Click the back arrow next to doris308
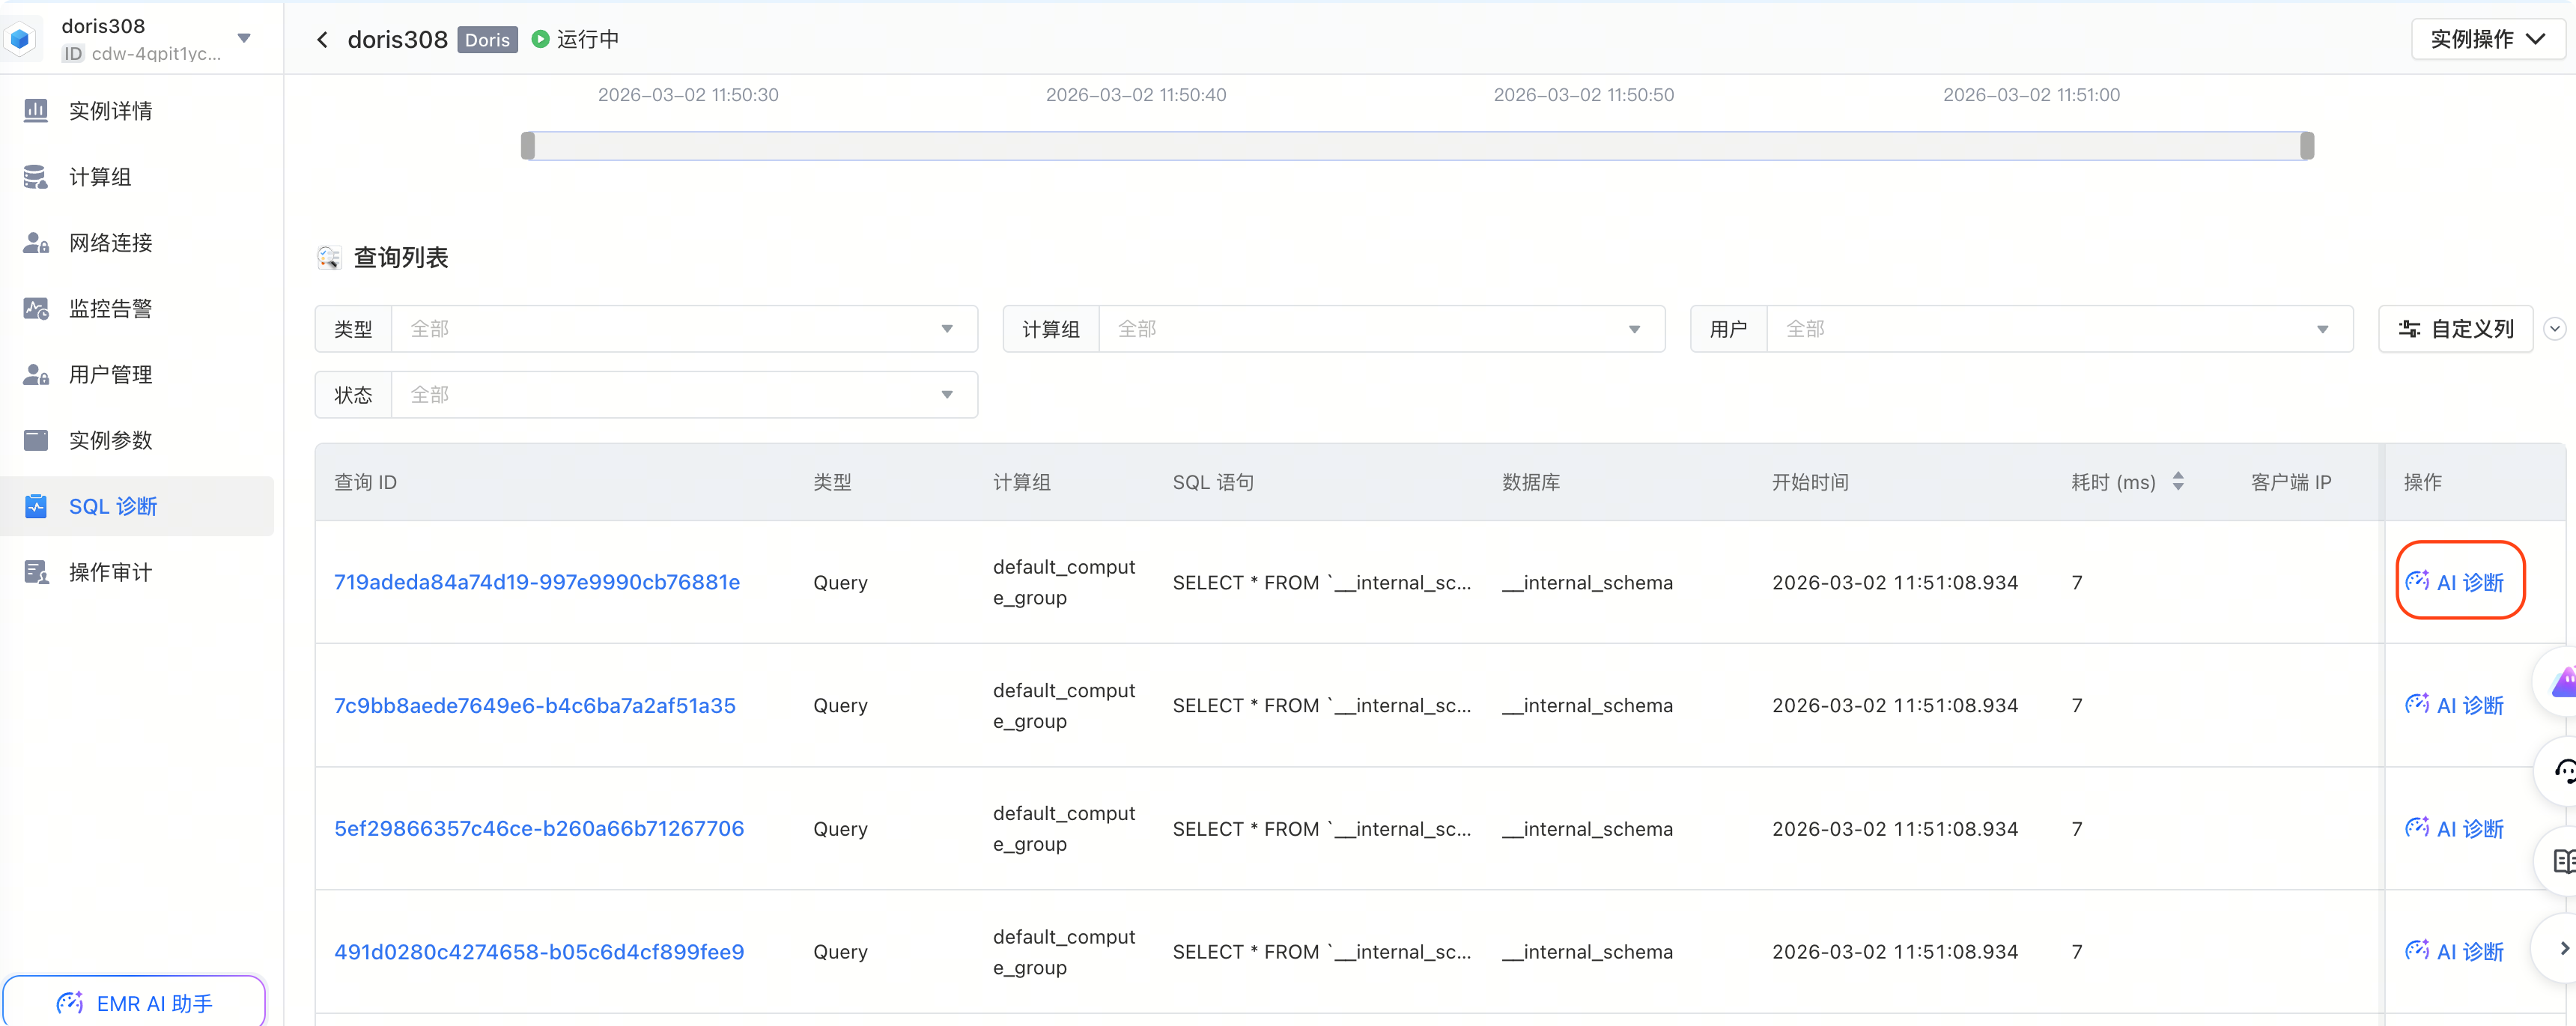The height and width of the screenshot is (1026, 2576). (322, 40)
